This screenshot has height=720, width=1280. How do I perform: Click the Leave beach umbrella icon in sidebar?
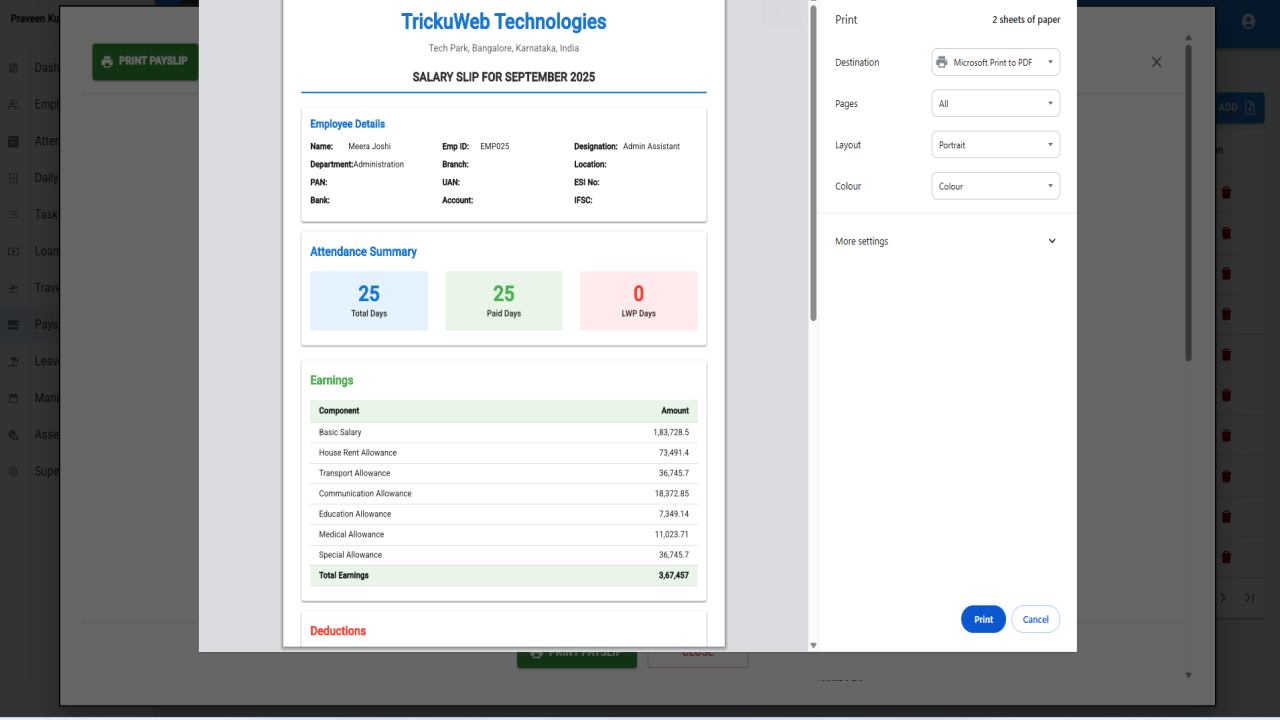coord(14,361)
